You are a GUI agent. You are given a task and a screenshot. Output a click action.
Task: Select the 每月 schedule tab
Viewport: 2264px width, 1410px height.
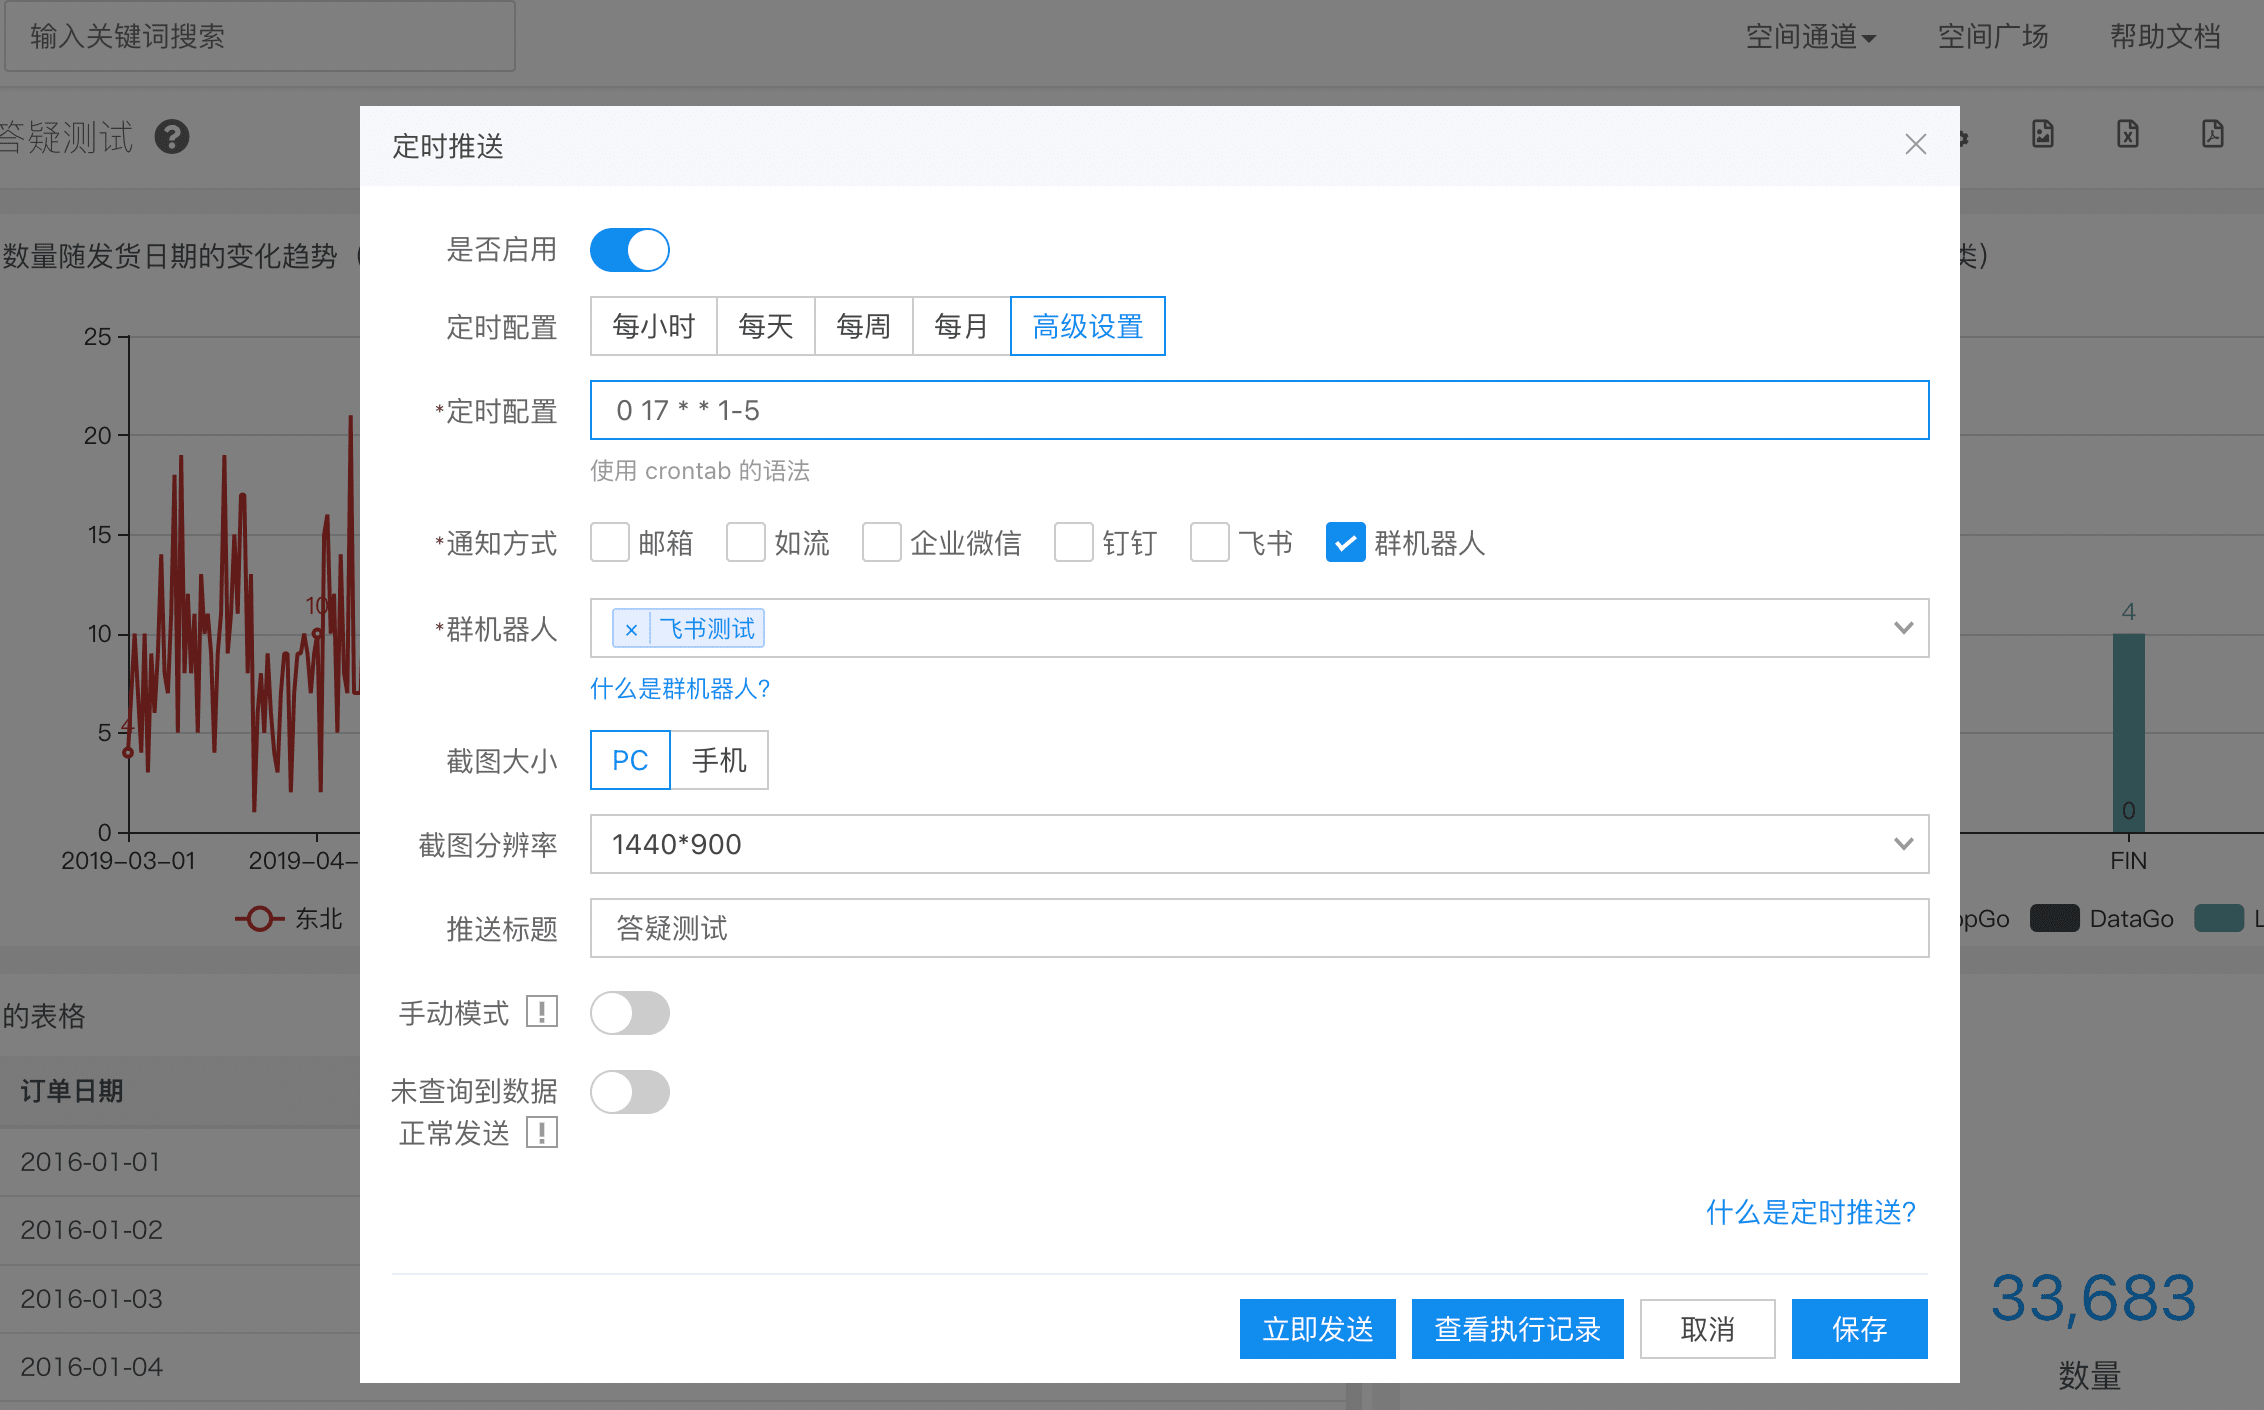[x=962, y=326]
